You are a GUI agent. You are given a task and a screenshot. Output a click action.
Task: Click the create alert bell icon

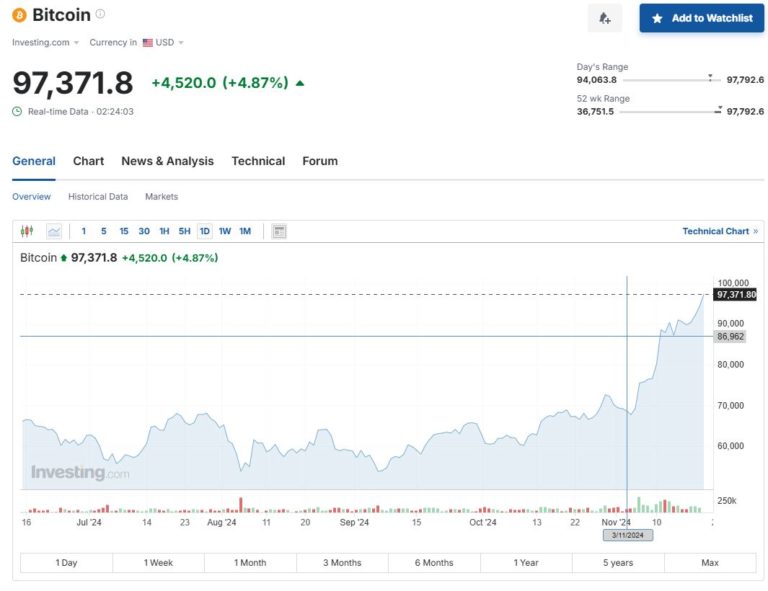pyautogui.click(x=604, y=18)
